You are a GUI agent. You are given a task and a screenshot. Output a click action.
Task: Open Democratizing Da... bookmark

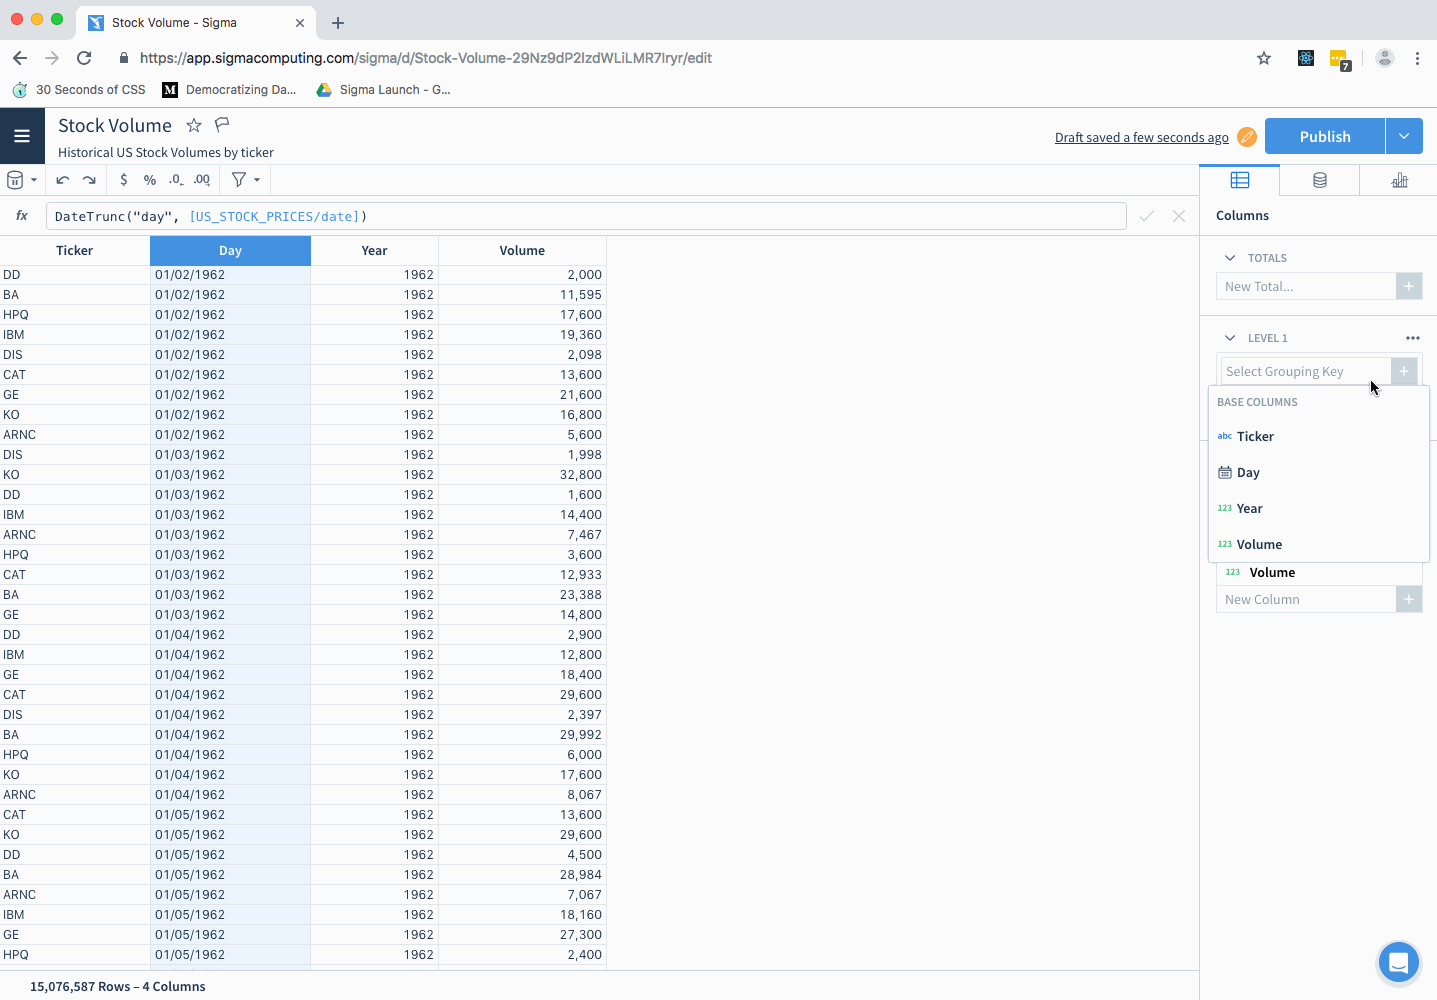[x=229, y=90]
